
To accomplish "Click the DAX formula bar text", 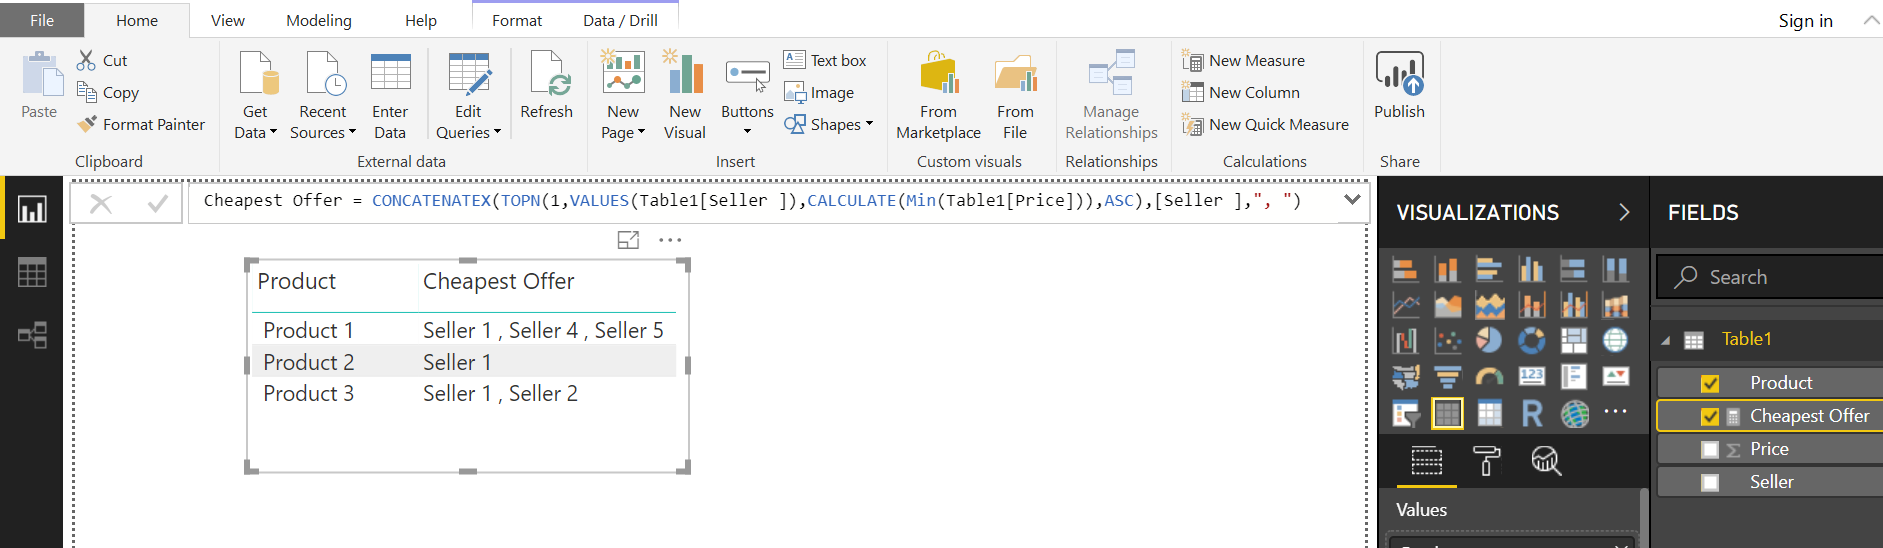I will point(752,200).
